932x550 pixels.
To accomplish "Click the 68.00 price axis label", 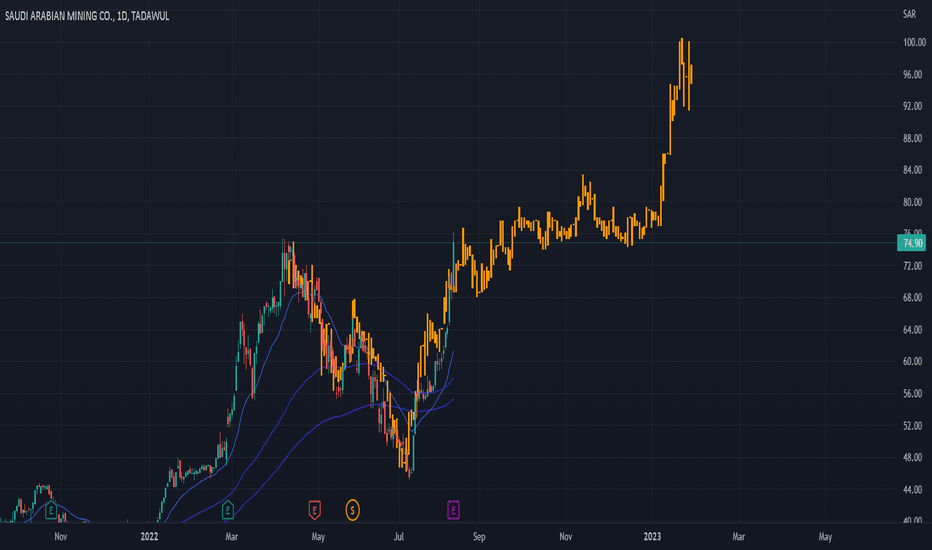I will 914,297.
